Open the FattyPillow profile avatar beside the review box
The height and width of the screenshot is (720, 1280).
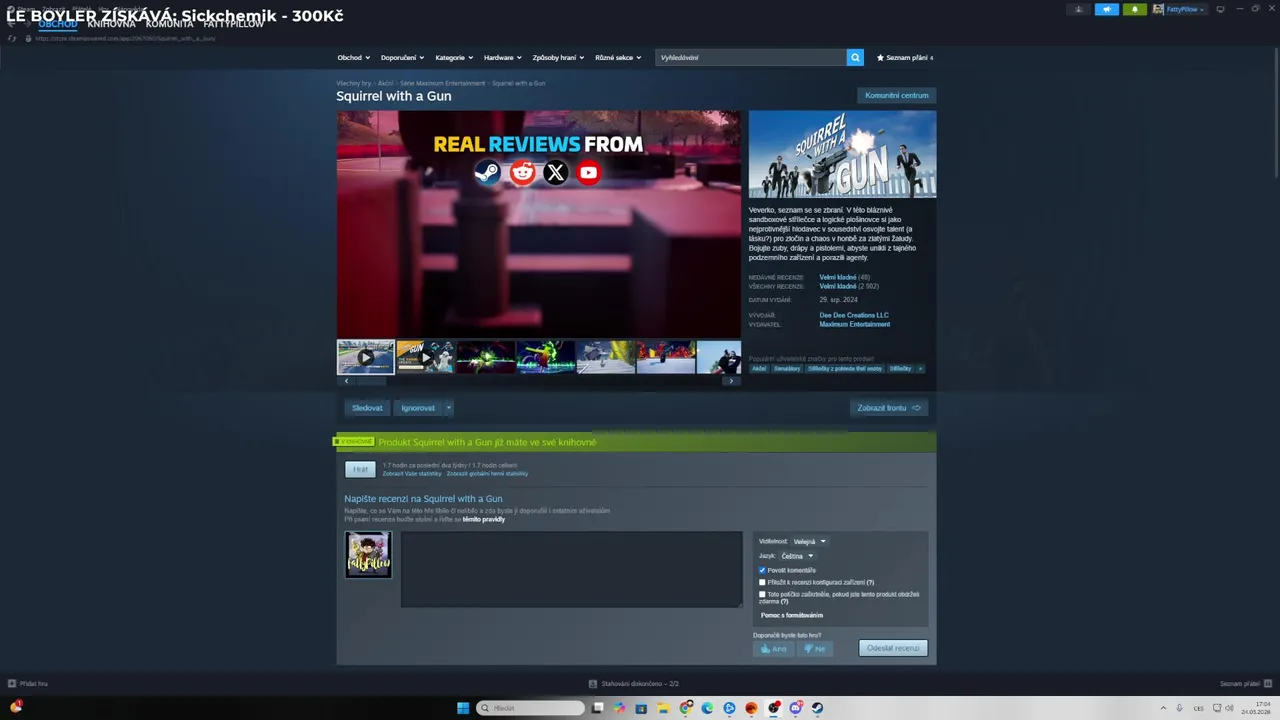368,554
